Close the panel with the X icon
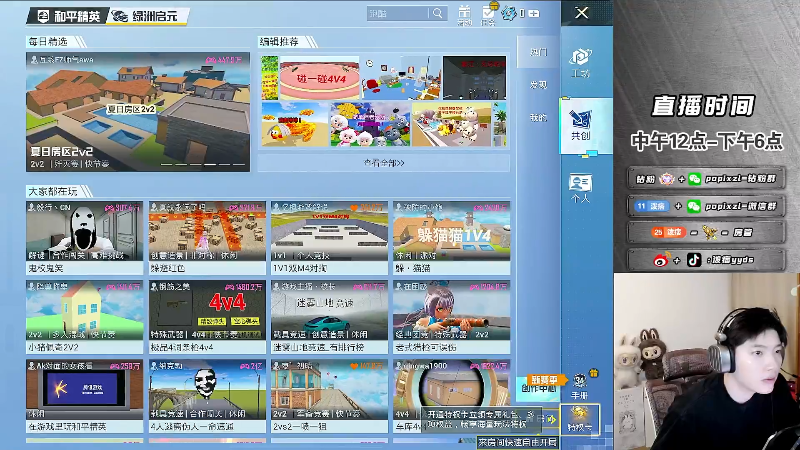The height and width of the screenshot is (450, 800). click(x=582, y=13)
